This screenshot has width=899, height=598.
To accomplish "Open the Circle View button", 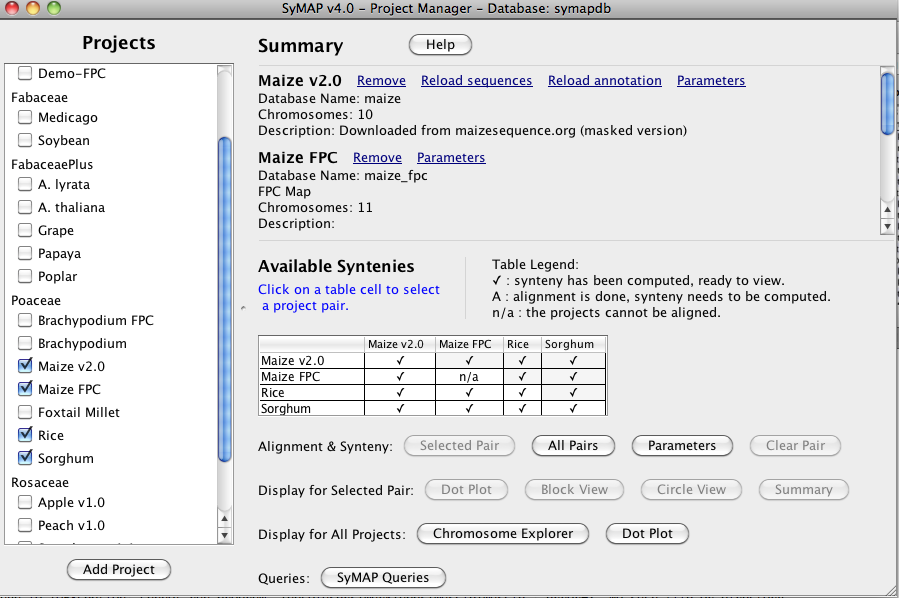I will tap(691, 490).
